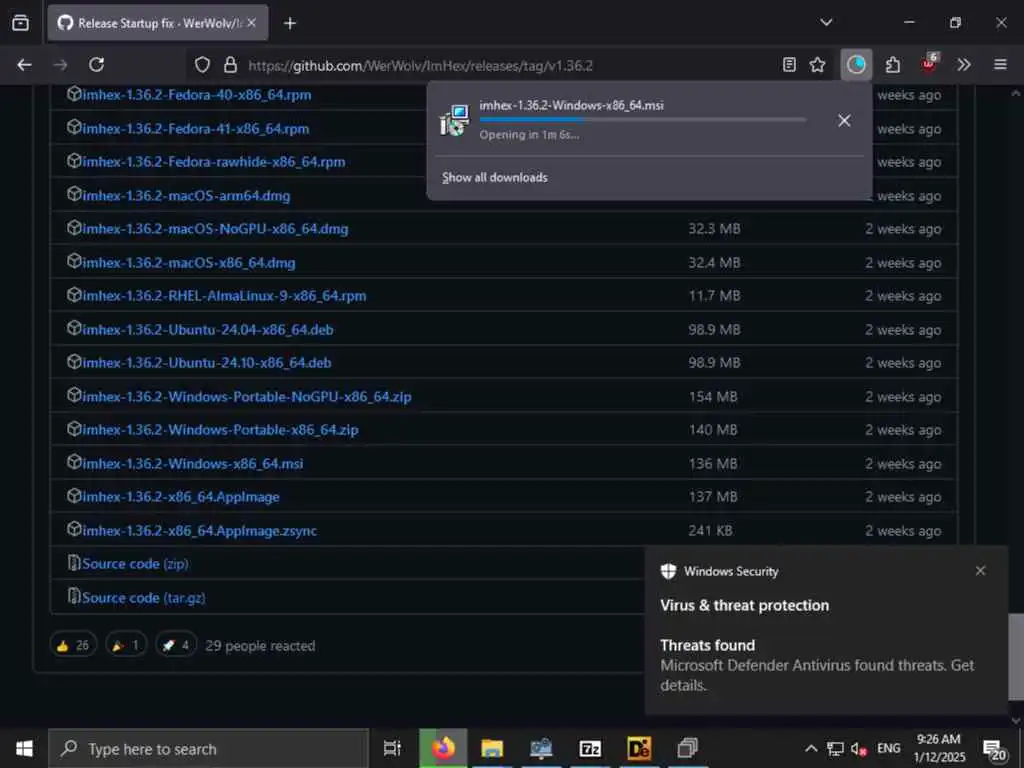1024x768 pixels.
Task: Download imhex-1.36.2-x86_64.AppImage
Action: click(181, 498)
